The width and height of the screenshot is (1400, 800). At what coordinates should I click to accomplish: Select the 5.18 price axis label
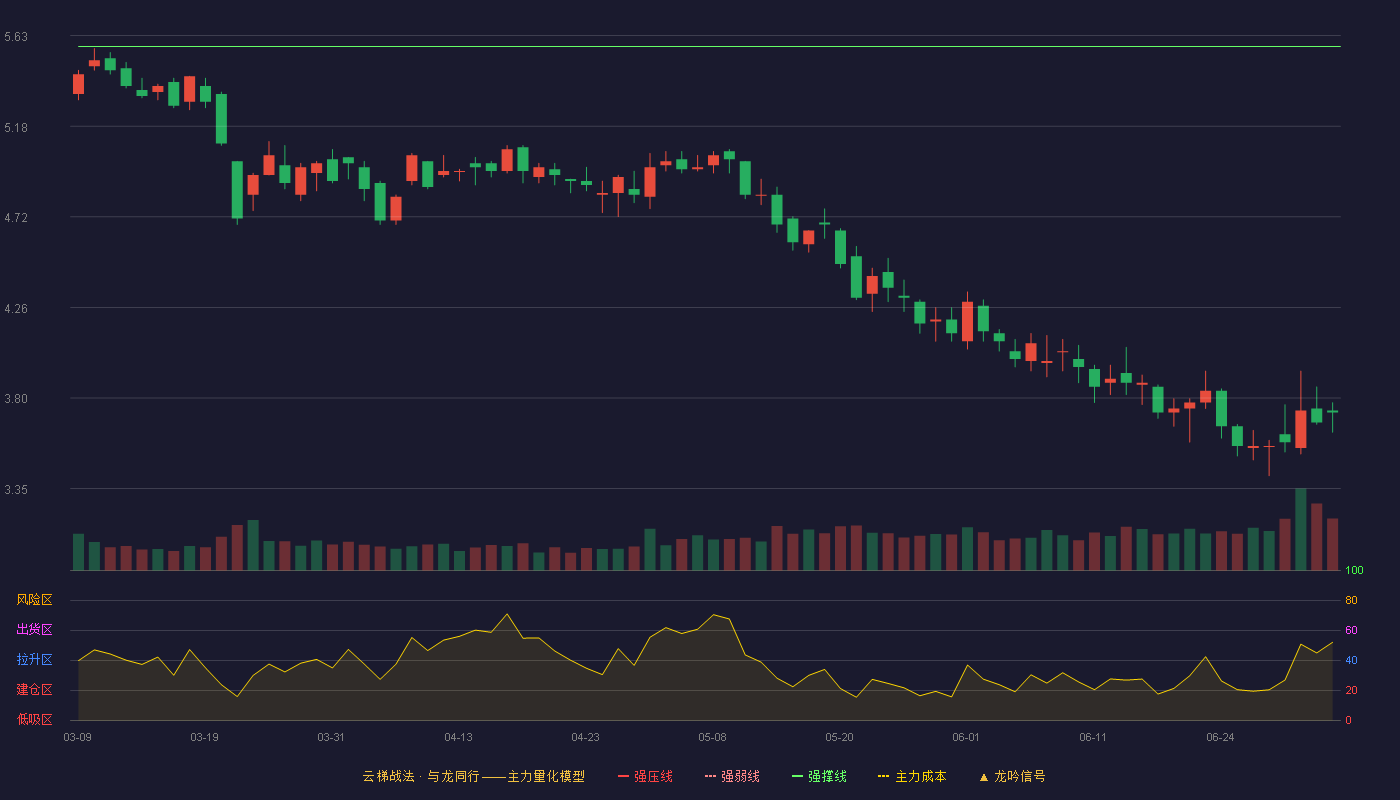16,128
